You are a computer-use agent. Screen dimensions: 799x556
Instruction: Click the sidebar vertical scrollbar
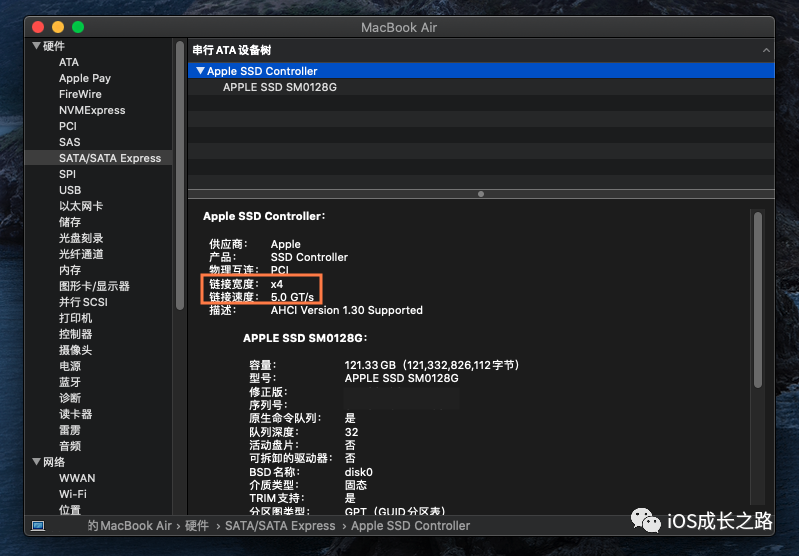[x=179, y=176]
